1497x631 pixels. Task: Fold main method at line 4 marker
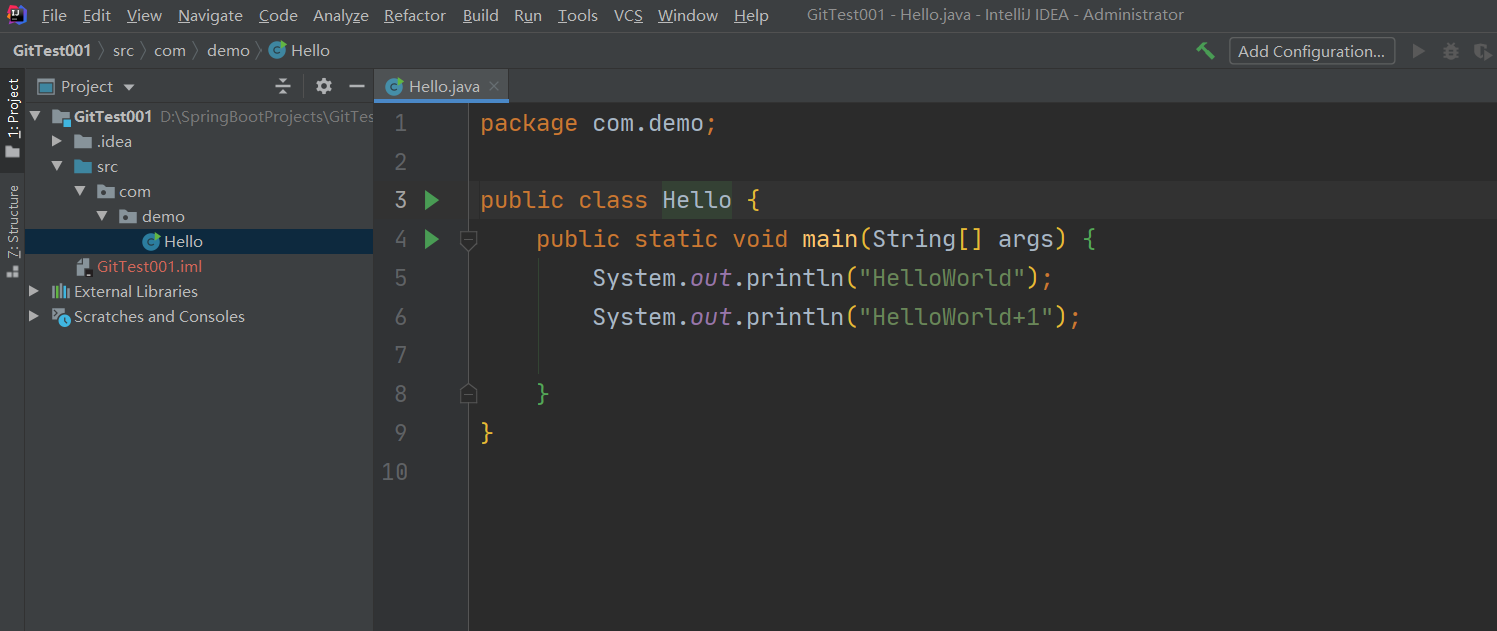tap(468, 239)
